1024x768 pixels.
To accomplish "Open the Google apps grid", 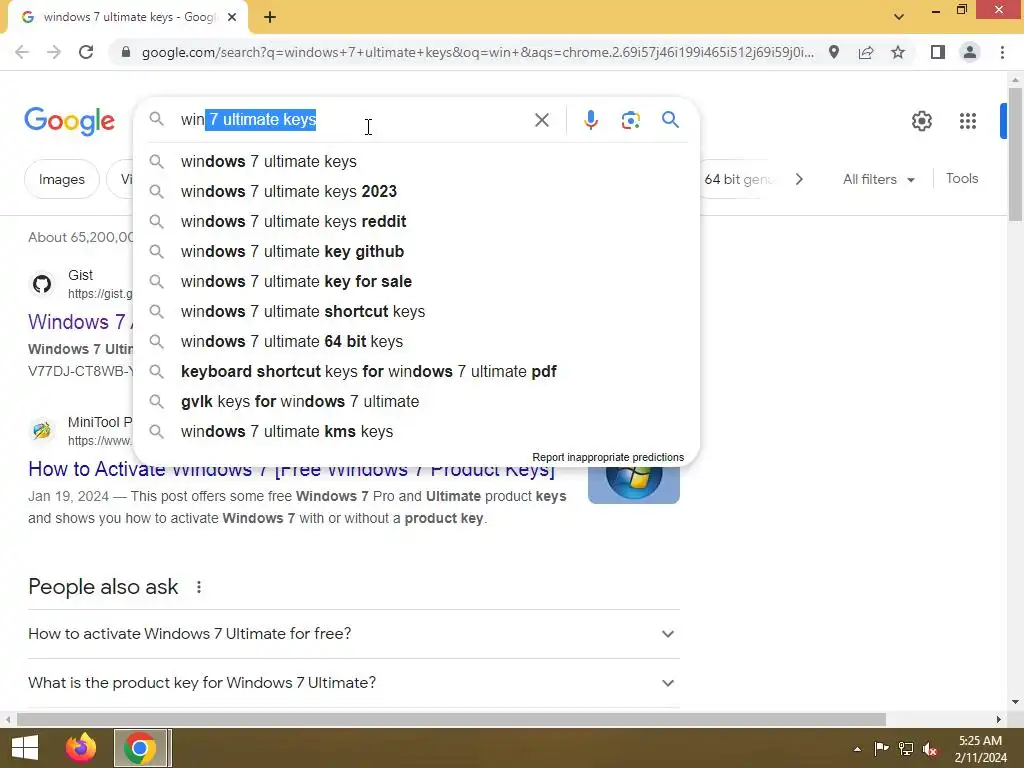I will (x=967, y=121).
